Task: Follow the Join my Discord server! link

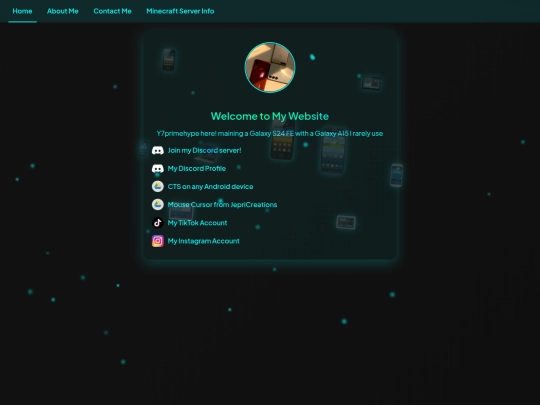Action: coord(205,150)
